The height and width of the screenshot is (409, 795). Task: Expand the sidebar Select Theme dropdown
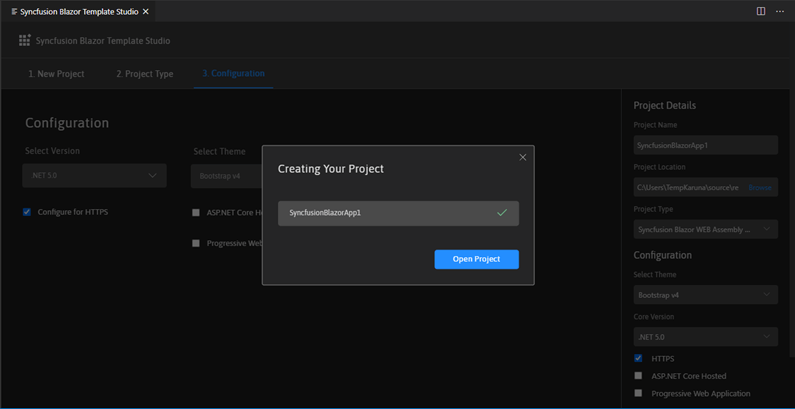tap(705, 295)
